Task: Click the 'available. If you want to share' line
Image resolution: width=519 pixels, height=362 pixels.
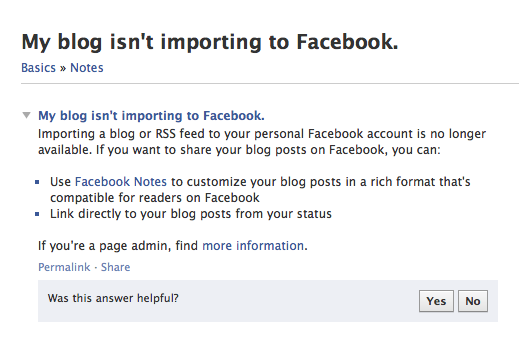Action: point(239,150)
